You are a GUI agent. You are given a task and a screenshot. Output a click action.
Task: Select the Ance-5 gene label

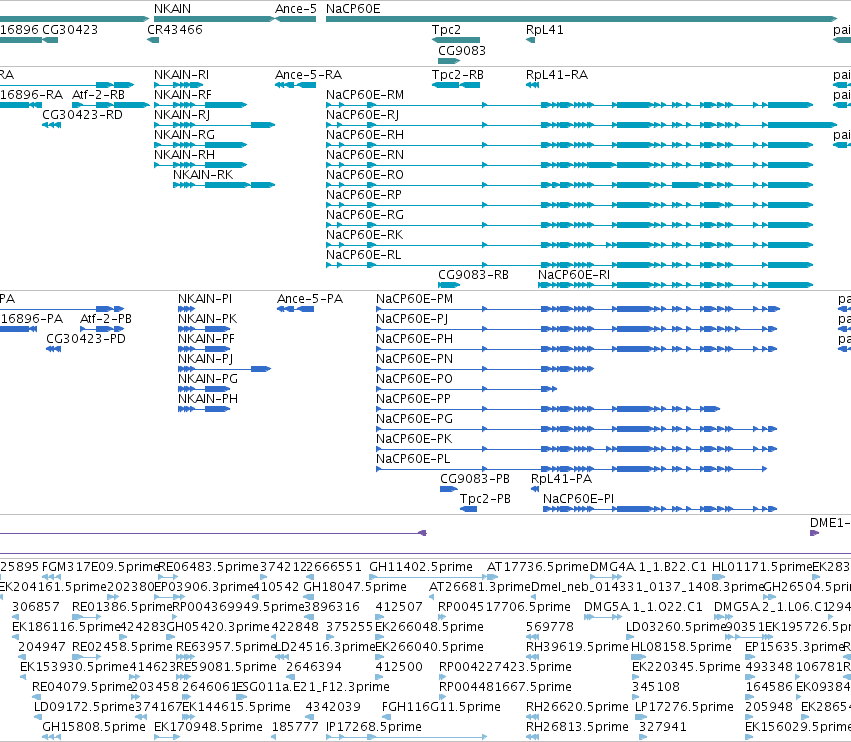click(x=295, y=9)
